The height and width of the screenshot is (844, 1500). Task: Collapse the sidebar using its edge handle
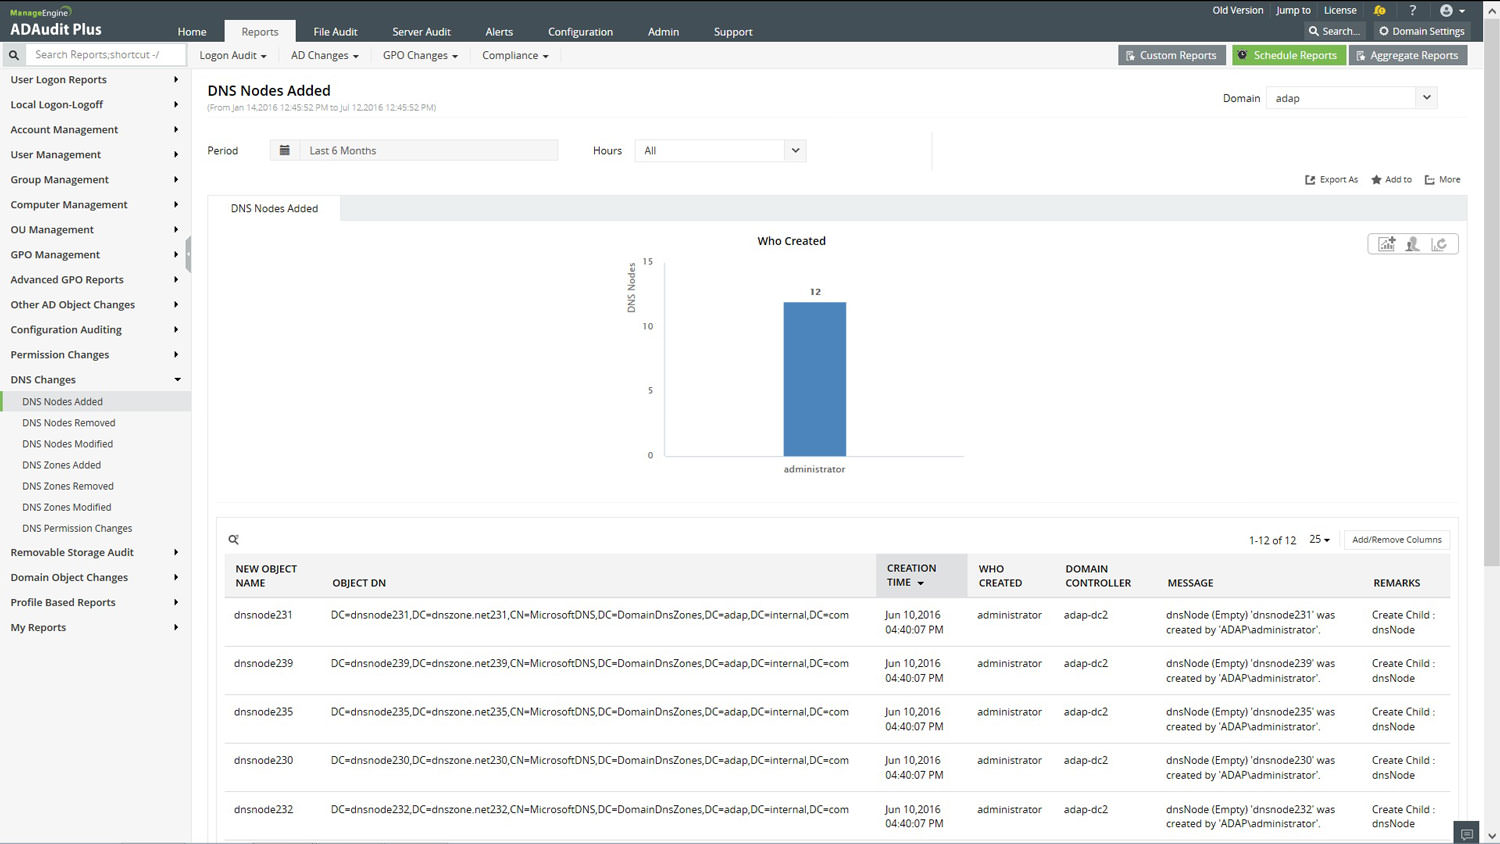188,254
